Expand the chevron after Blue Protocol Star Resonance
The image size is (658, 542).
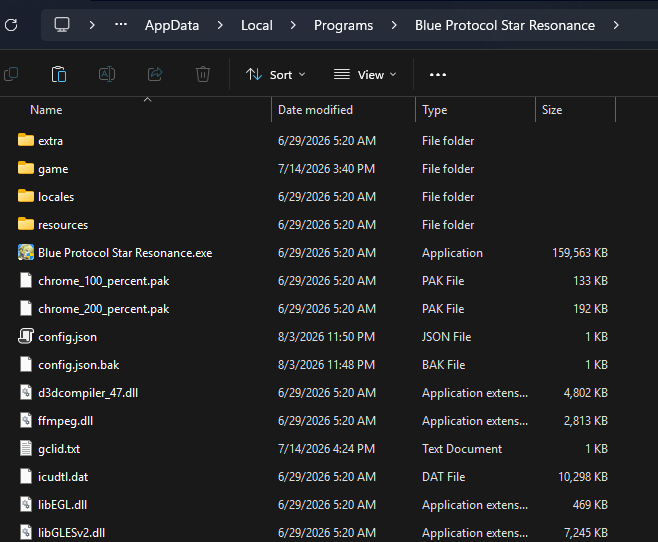click(x=616, y=25)
